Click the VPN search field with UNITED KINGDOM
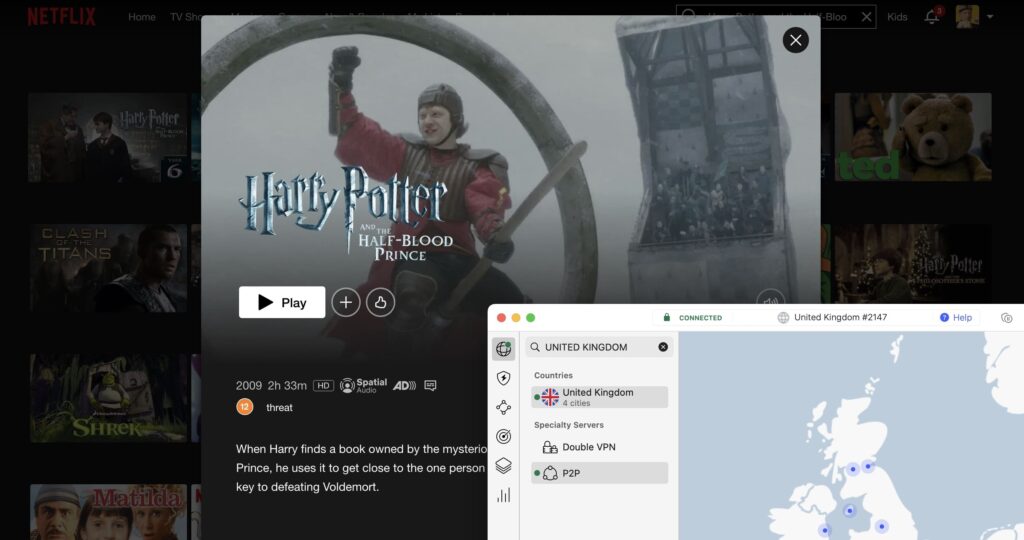Image resolution: width=1024 pixels, height=540 pixels. pyautogui.click(x=599, y=347)
